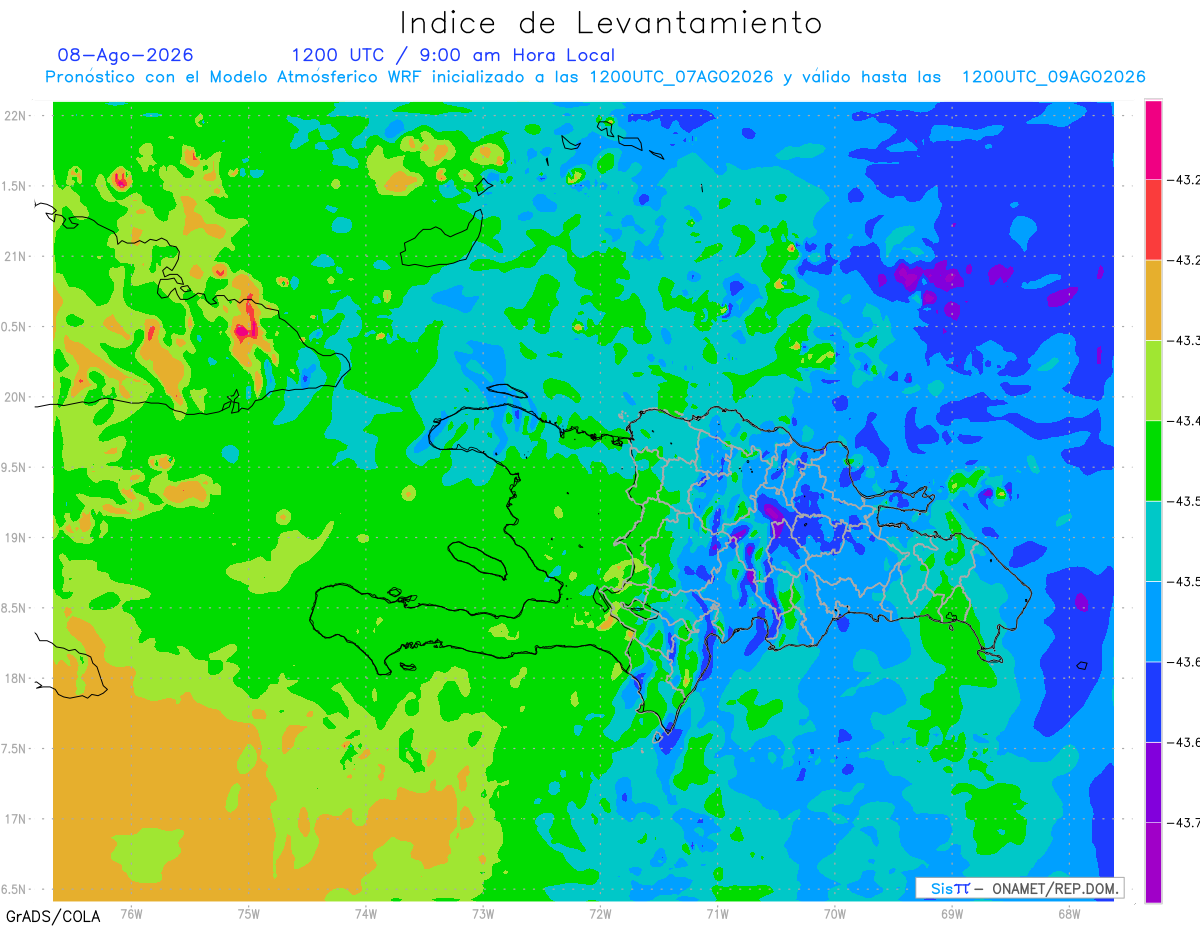Pick the magenta swatch on the color bar
Screen dimensions: 1200x927
click(x=1153, y=140)
